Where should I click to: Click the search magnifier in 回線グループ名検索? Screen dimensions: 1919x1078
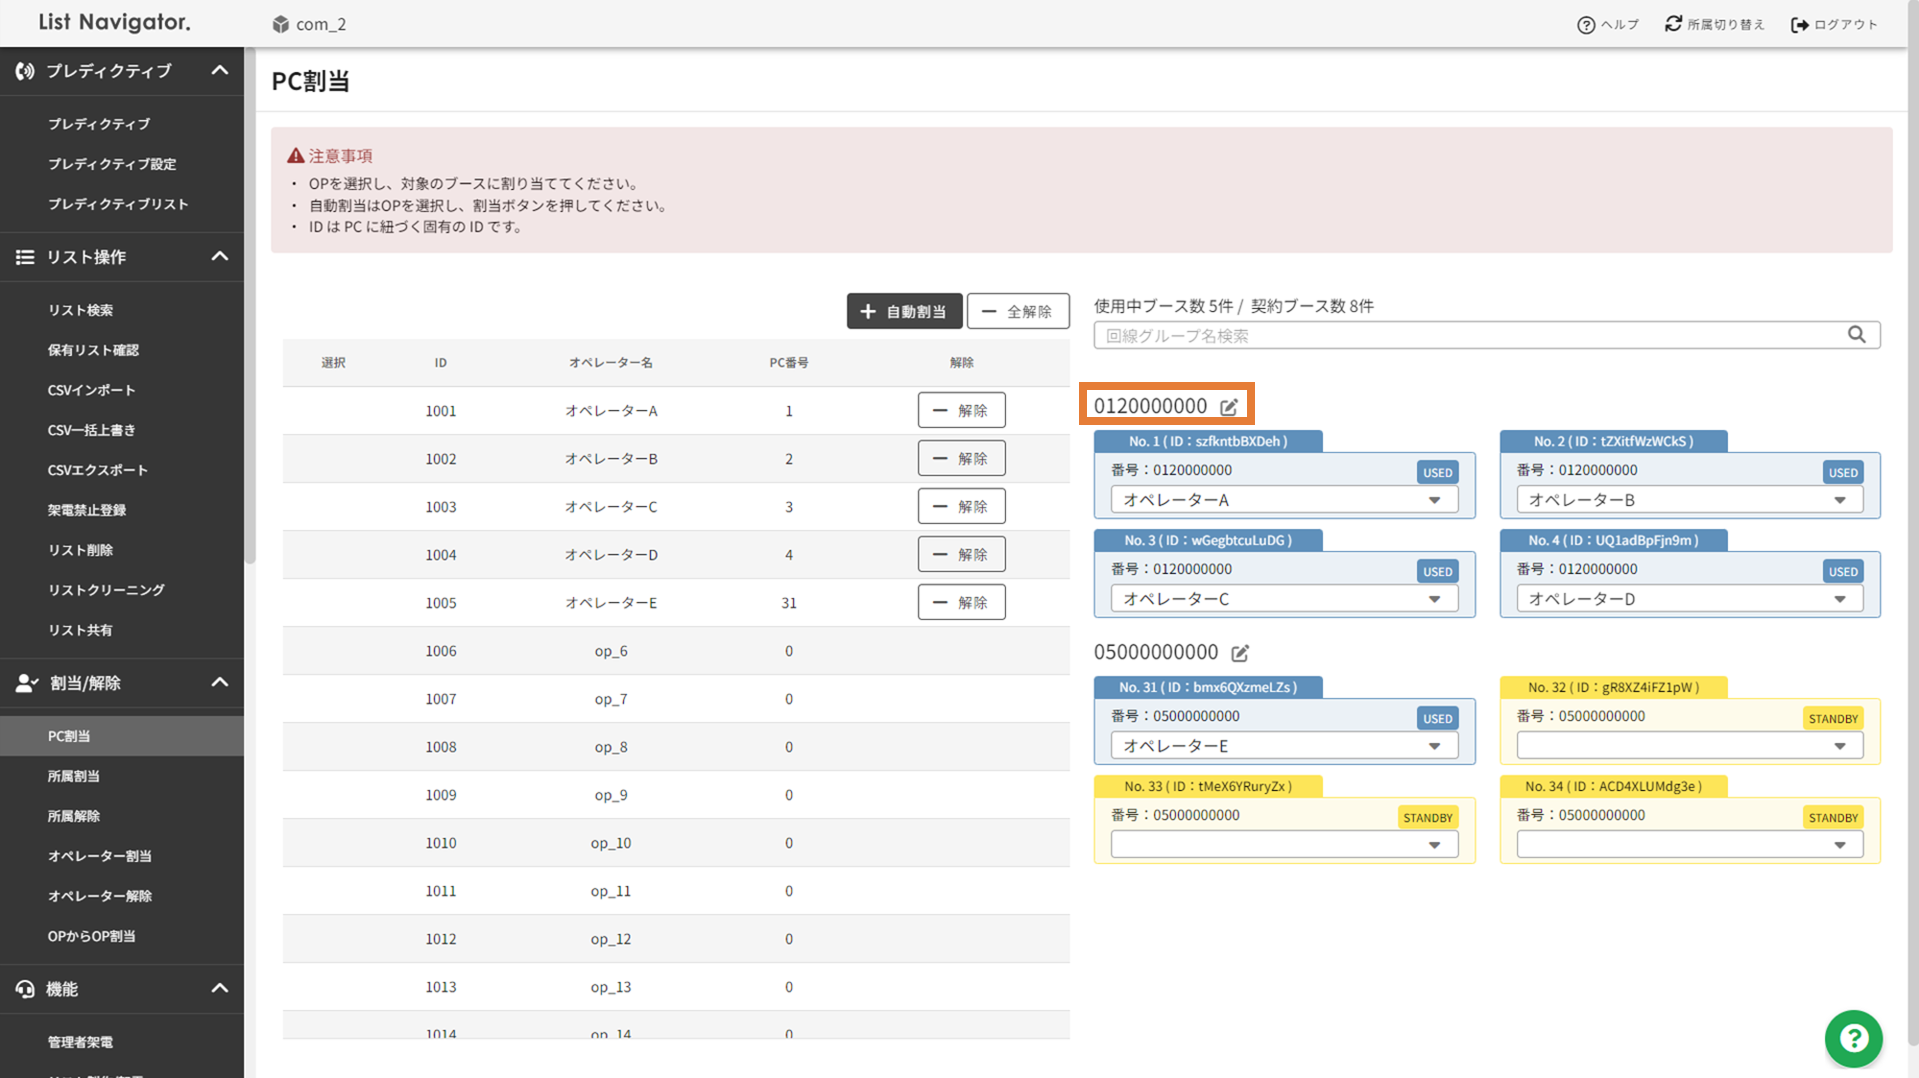coord(1857,335)
